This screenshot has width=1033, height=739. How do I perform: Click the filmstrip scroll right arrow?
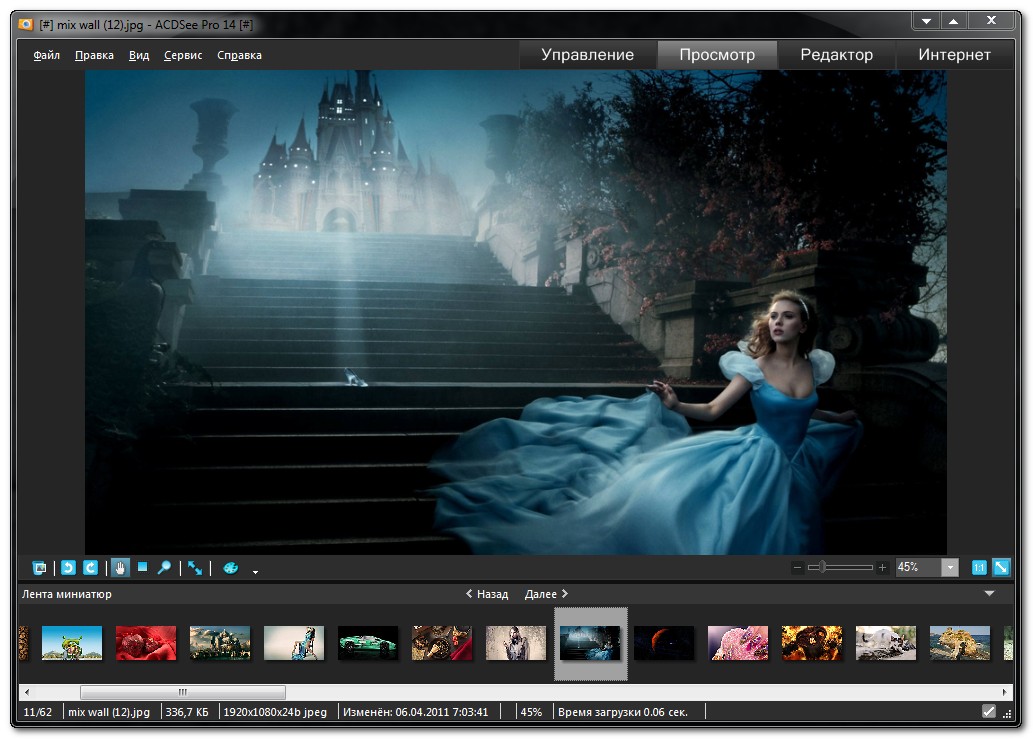[1005, 692]
